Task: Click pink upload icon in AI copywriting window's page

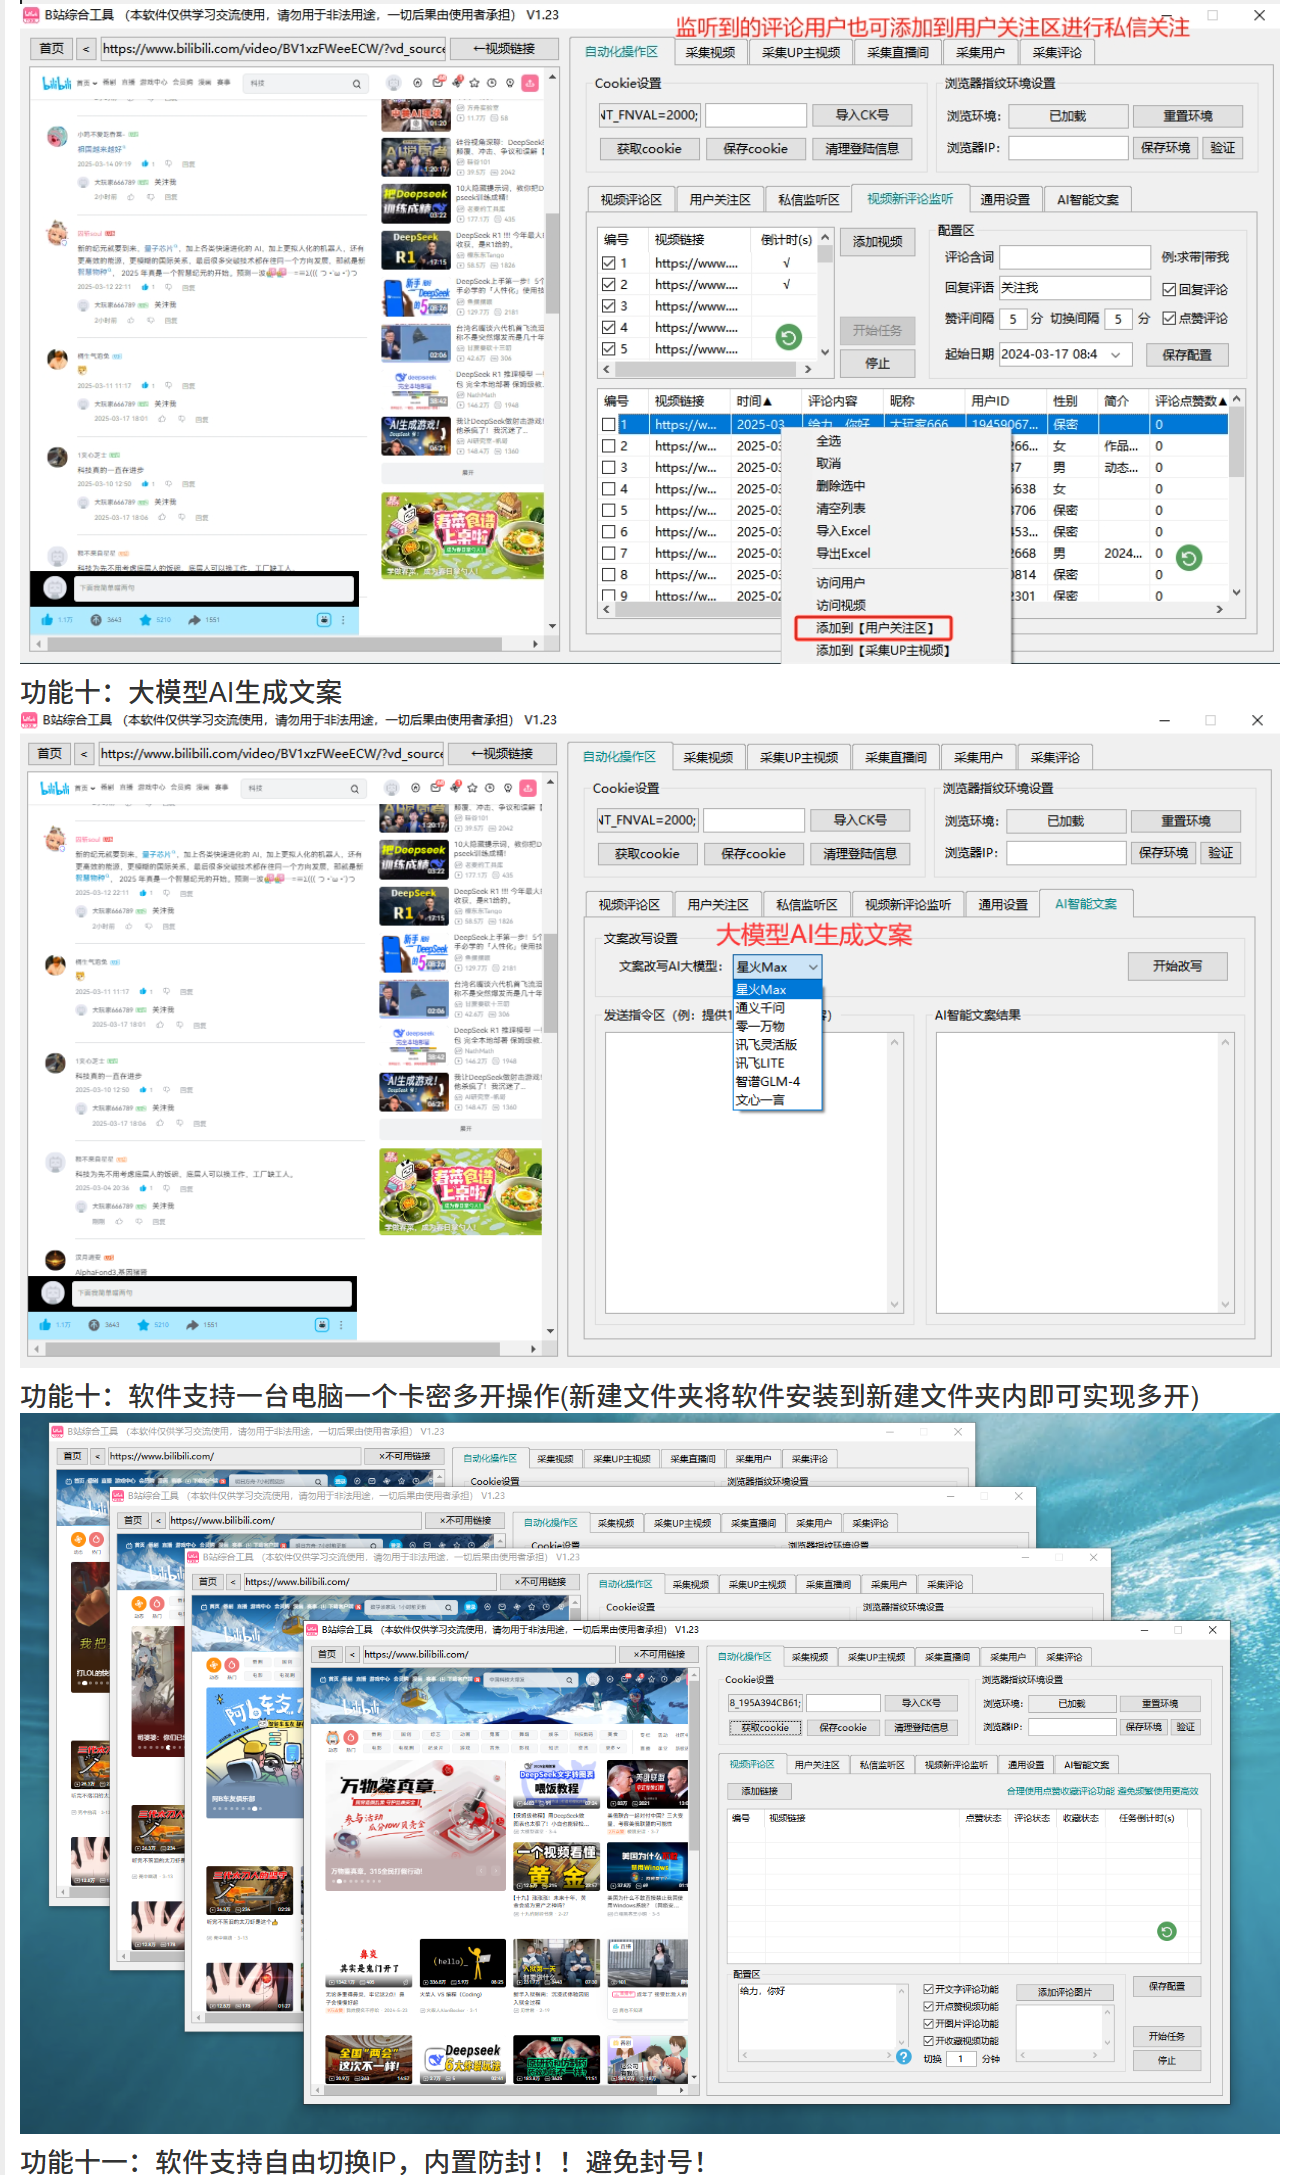Action: [x=528, y=788]
